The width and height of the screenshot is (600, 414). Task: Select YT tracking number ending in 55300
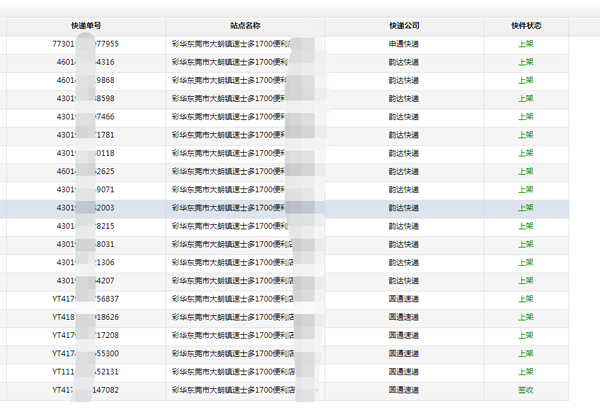click(86, 354)
